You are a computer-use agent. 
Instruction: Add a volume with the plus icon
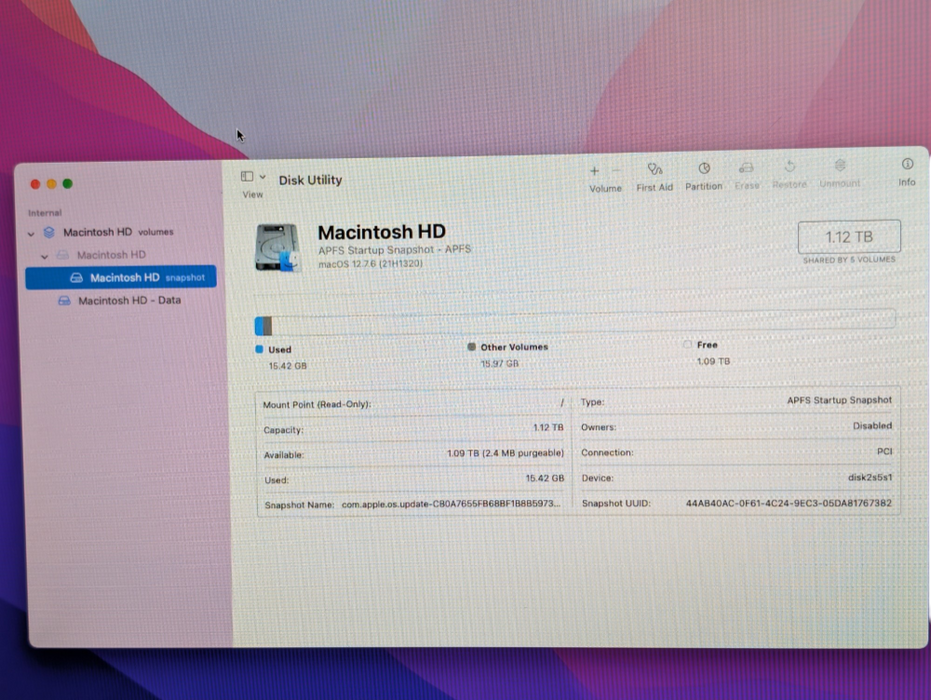coord(594,171)
